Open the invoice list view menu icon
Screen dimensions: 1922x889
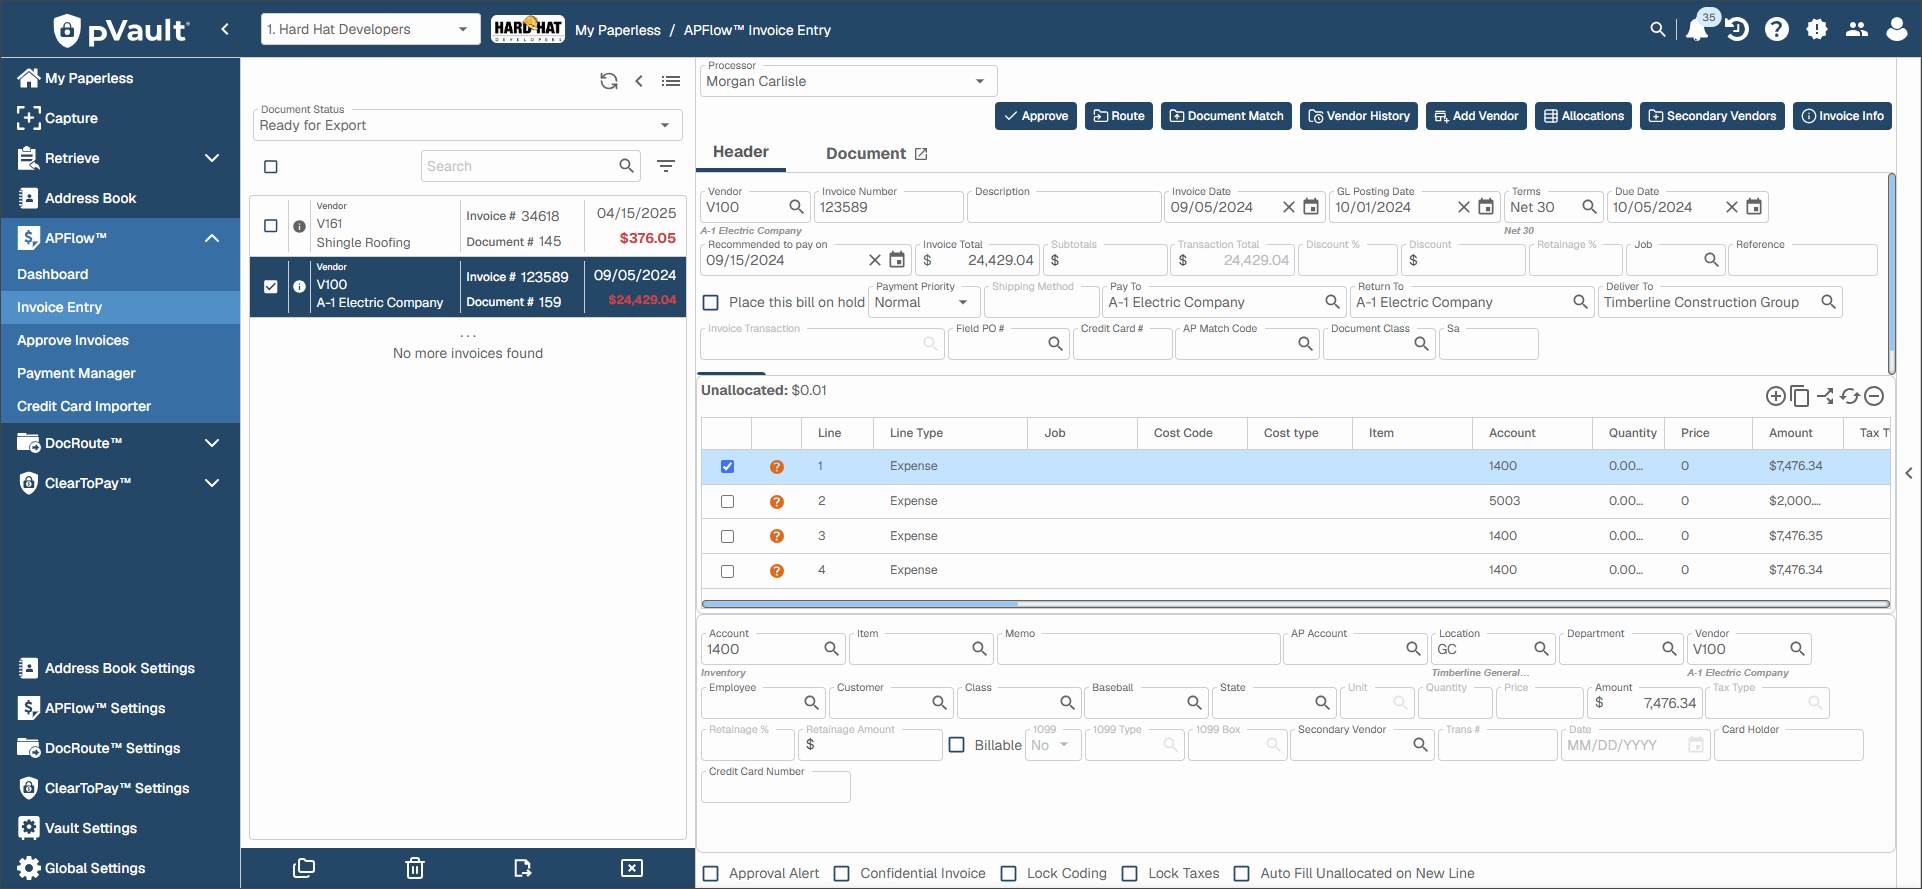click(671, 81)
